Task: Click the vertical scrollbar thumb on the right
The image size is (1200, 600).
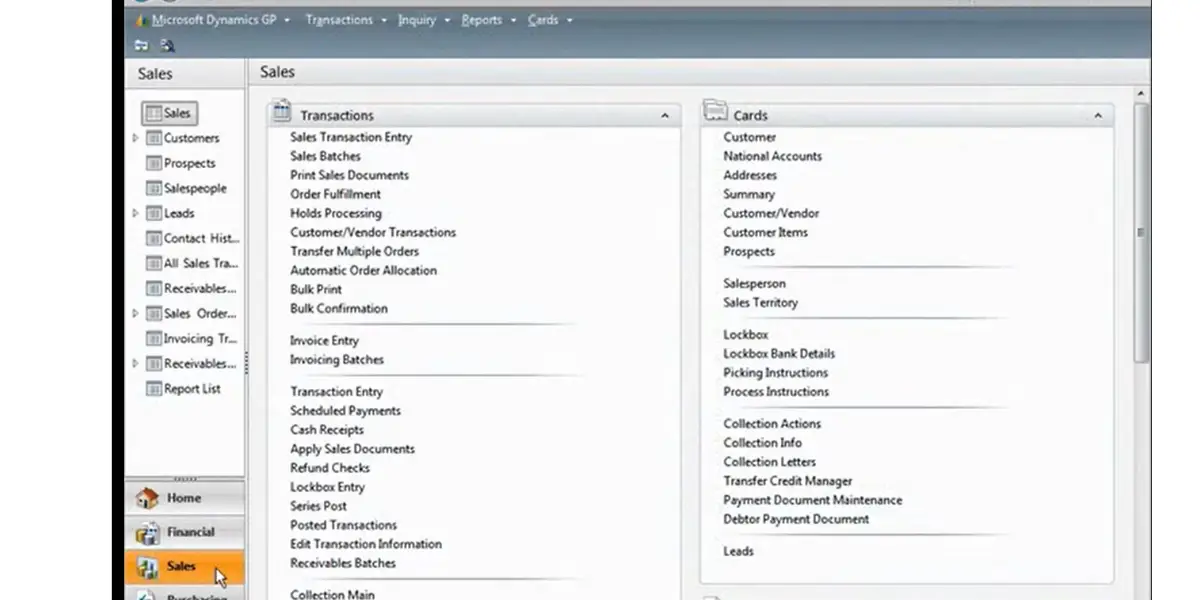Action: (x=1141, y=232)
